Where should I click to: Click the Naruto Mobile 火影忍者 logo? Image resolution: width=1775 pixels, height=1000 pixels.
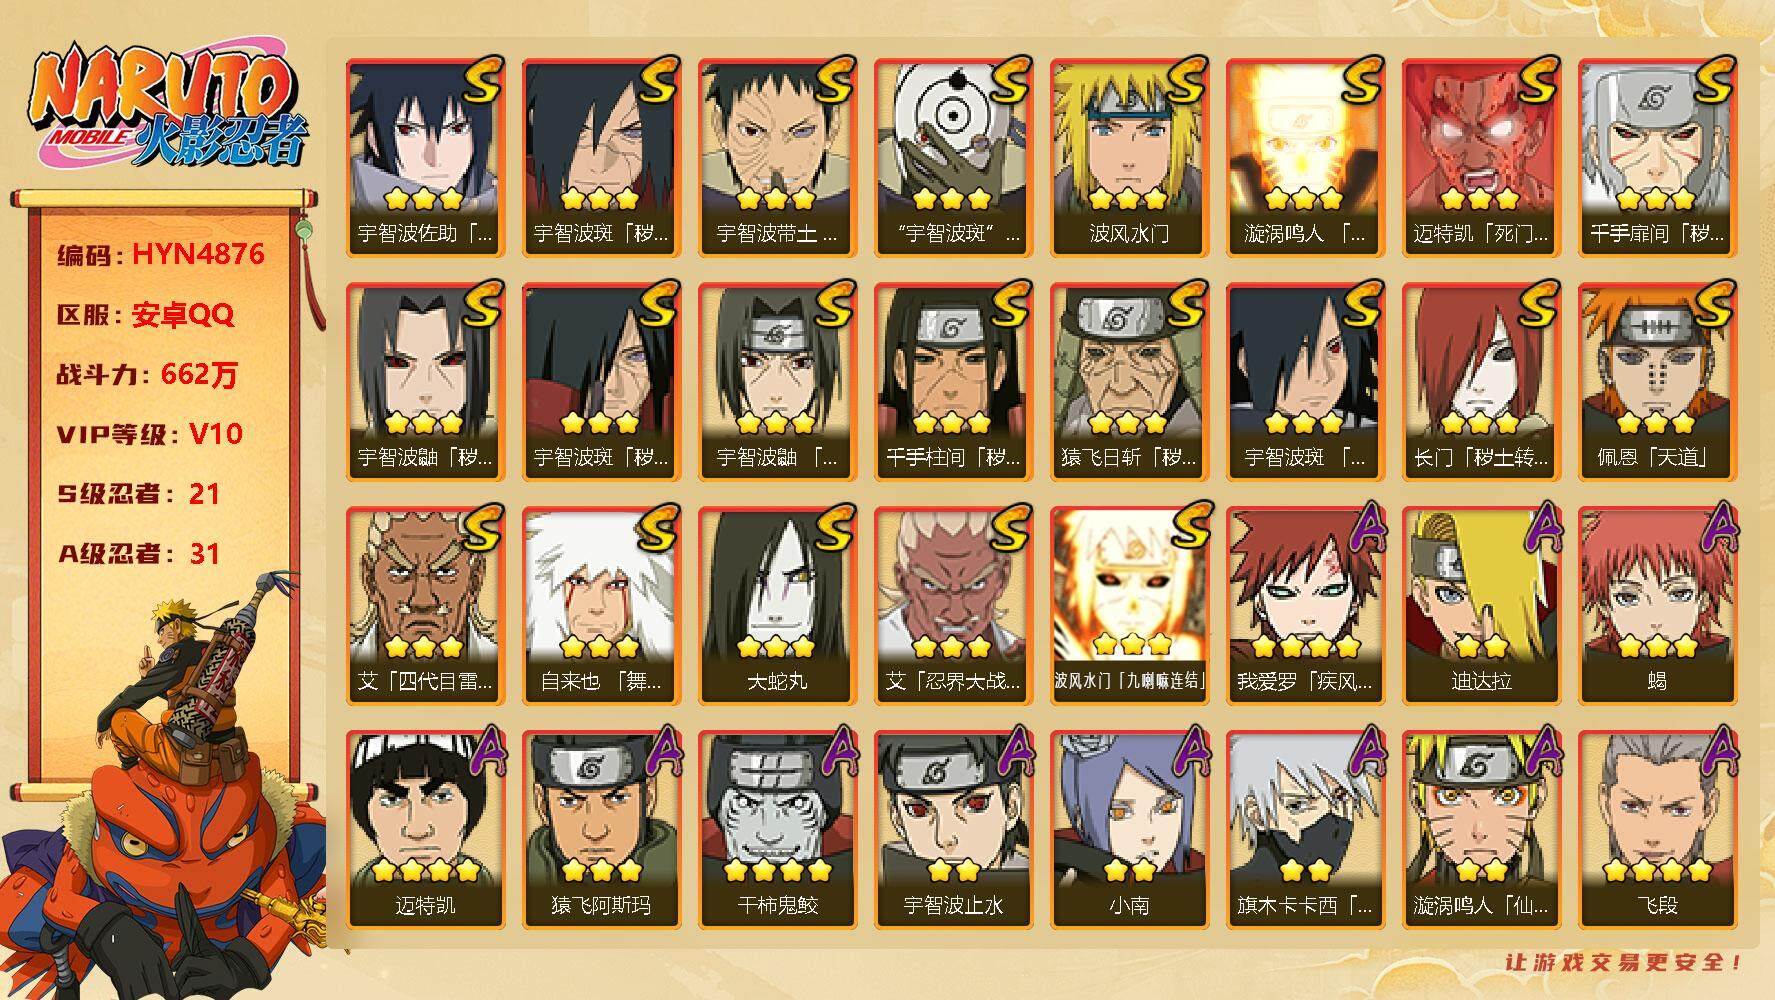click(x=166, y=109)
